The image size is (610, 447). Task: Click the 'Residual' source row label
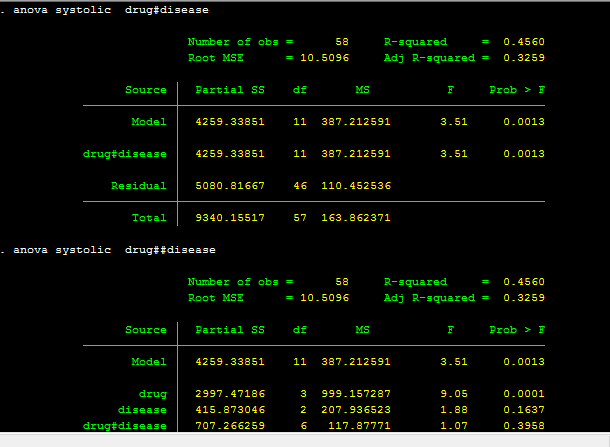[x=139, y=186]
